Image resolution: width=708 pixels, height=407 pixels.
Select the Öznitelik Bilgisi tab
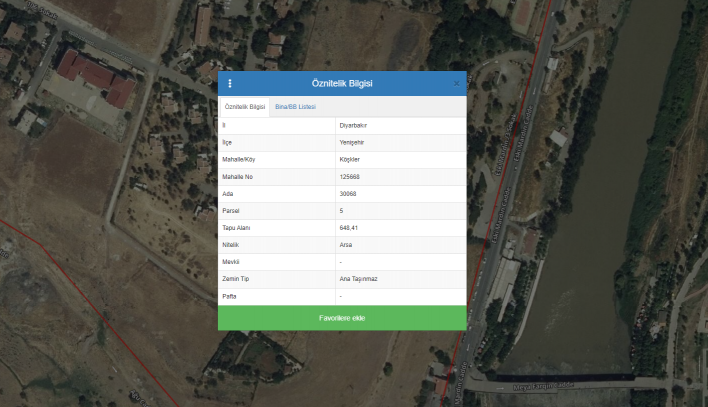click(x=245, y=106)
